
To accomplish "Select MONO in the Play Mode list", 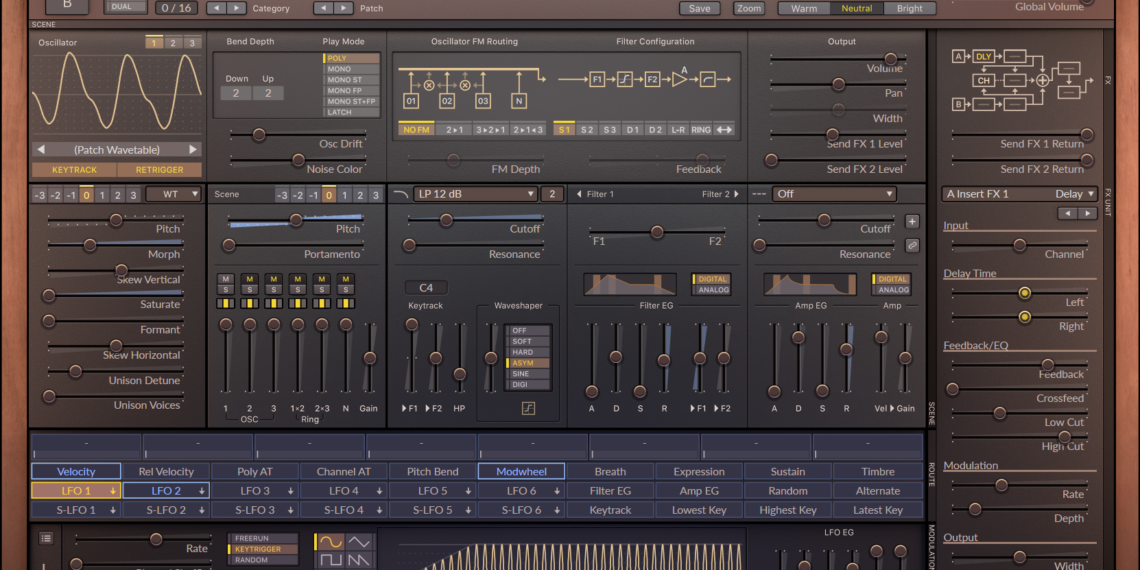I will (351, 69).
